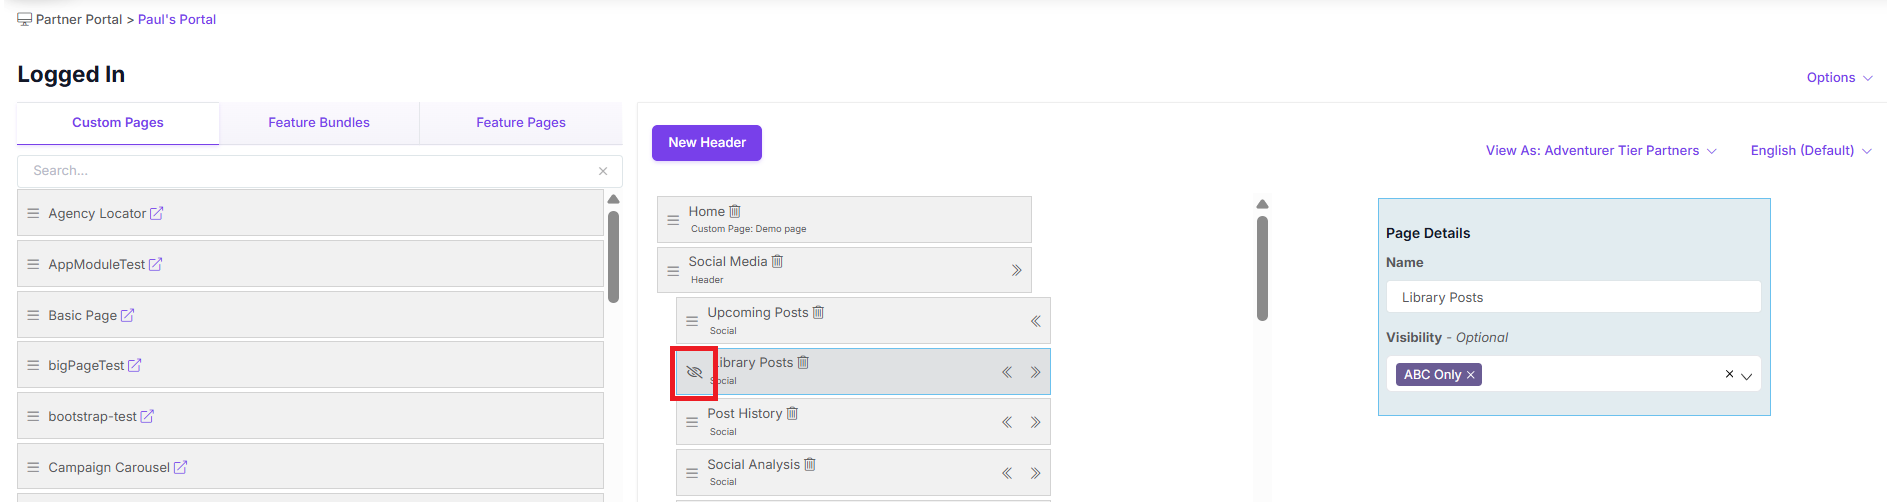This screenshot has width=1887, height=502.
Task: Remove the ABC Only visibility tag
Action: 1470,375
